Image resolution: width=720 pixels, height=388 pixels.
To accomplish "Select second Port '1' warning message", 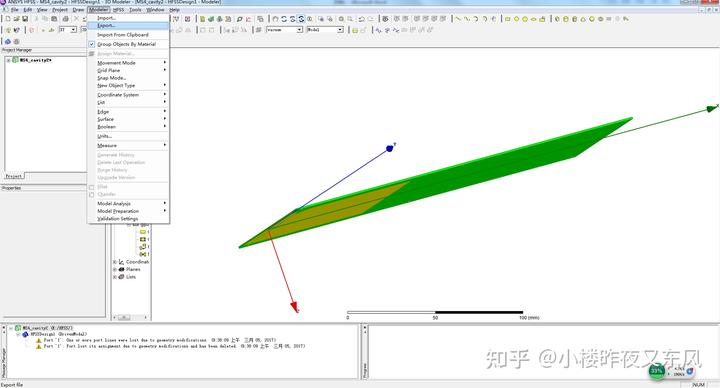I will [174, 346].
